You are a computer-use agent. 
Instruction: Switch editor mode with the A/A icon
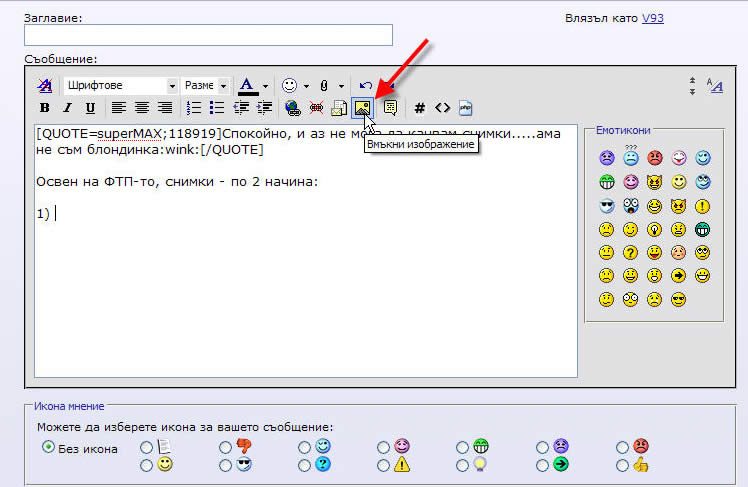point(715,85)
